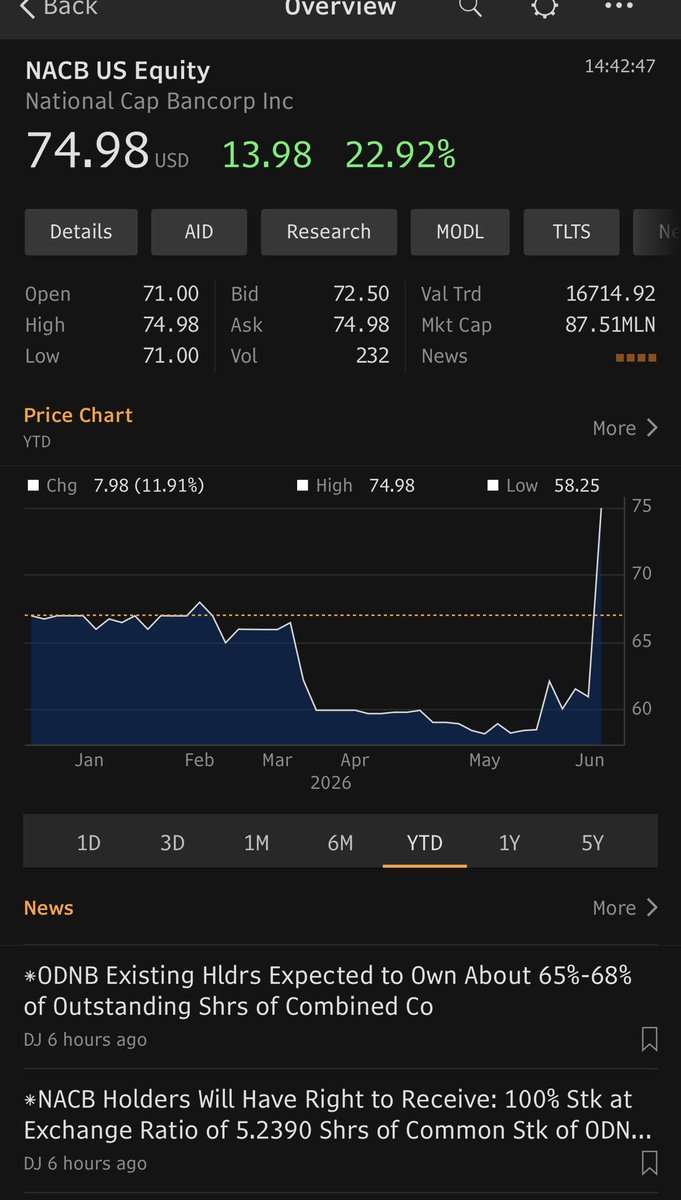Bookmark the NACB Holders exchange ratio news
This screenshot has width=681, height=1200.
pyautogui.click(x=649, y=1163)
